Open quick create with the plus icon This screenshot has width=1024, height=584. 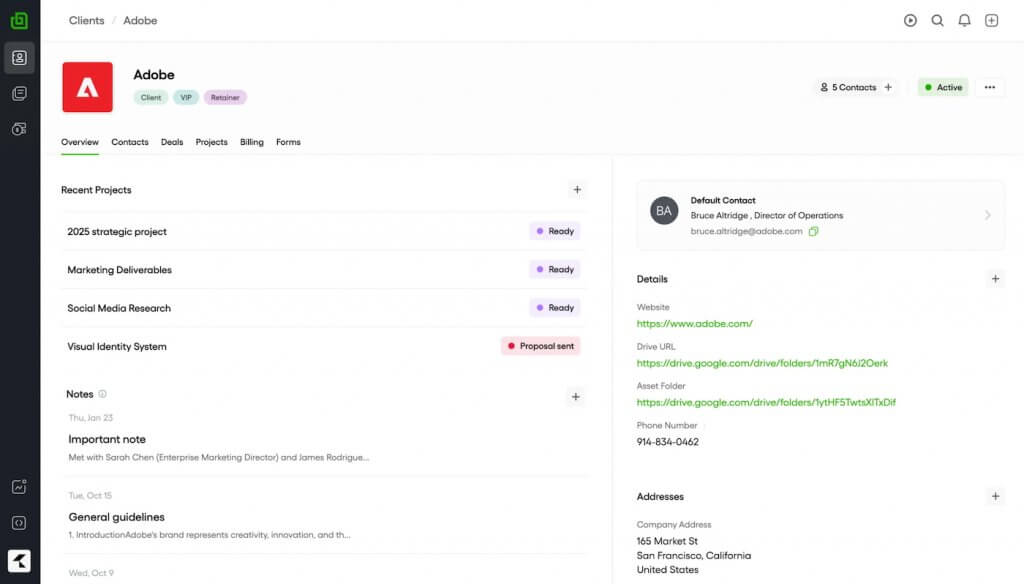[x=991, y=20]
